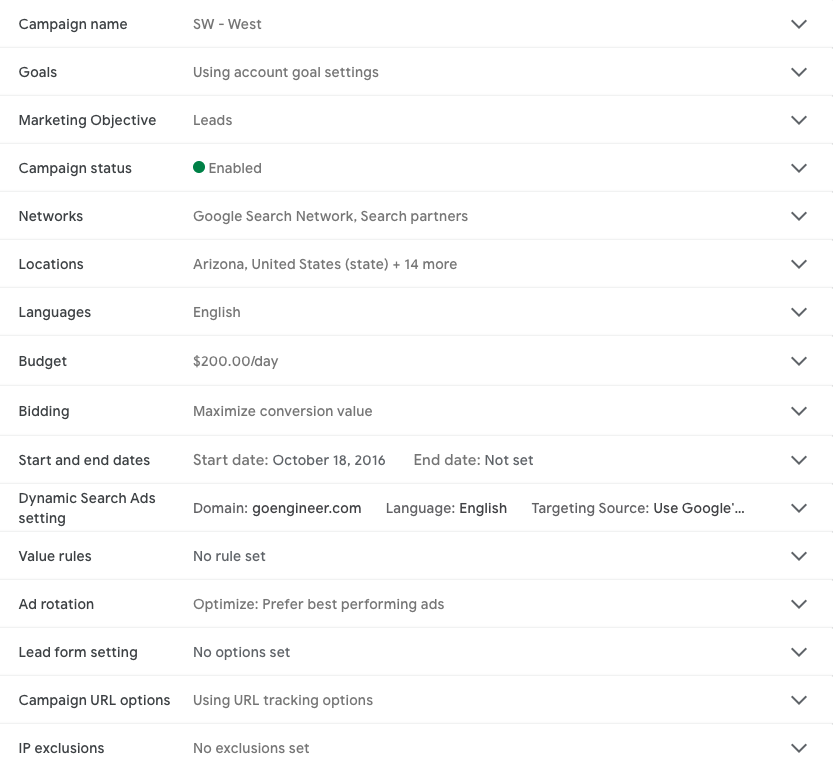Expand Lead form setting chevron
Image resolution: width=833 pixels, height=769 pixels.
(x=798, y=652)
